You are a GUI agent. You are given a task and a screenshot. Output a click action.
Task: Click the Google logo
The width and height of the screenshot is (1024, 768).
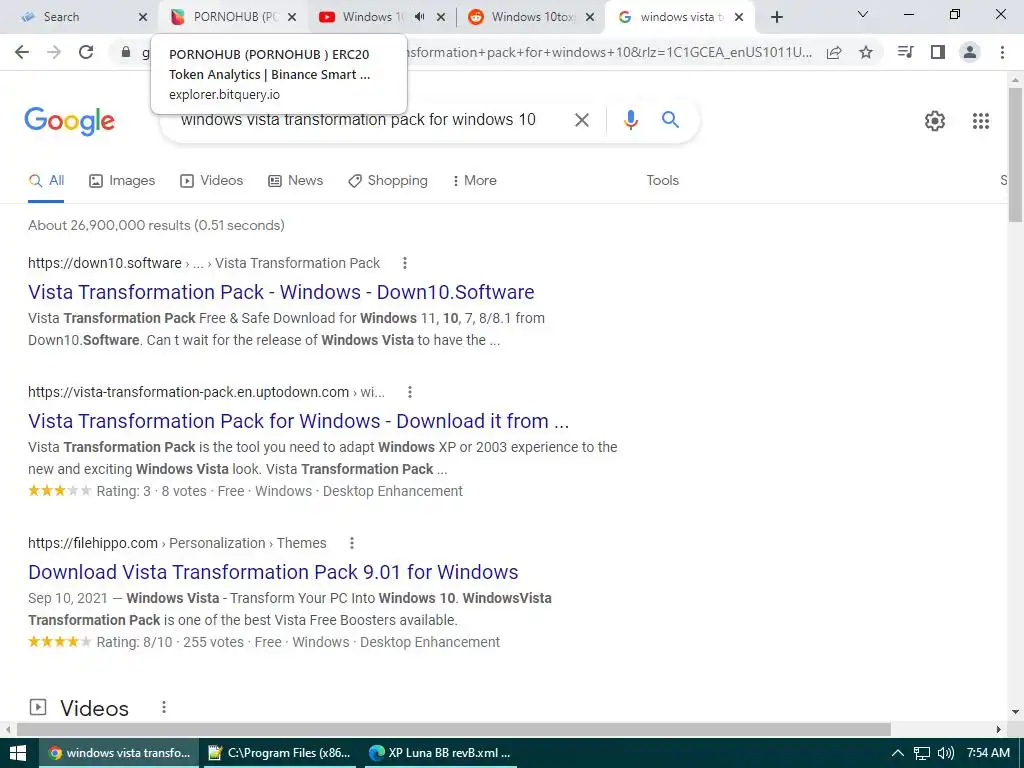pos(69,121)
